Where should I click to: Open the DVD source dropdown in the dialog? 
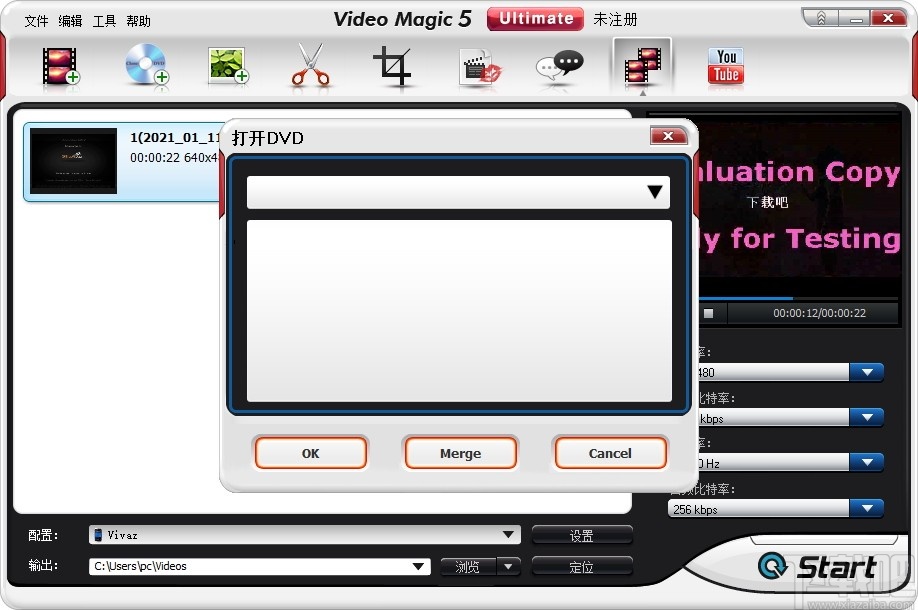[x=657, y=192]
